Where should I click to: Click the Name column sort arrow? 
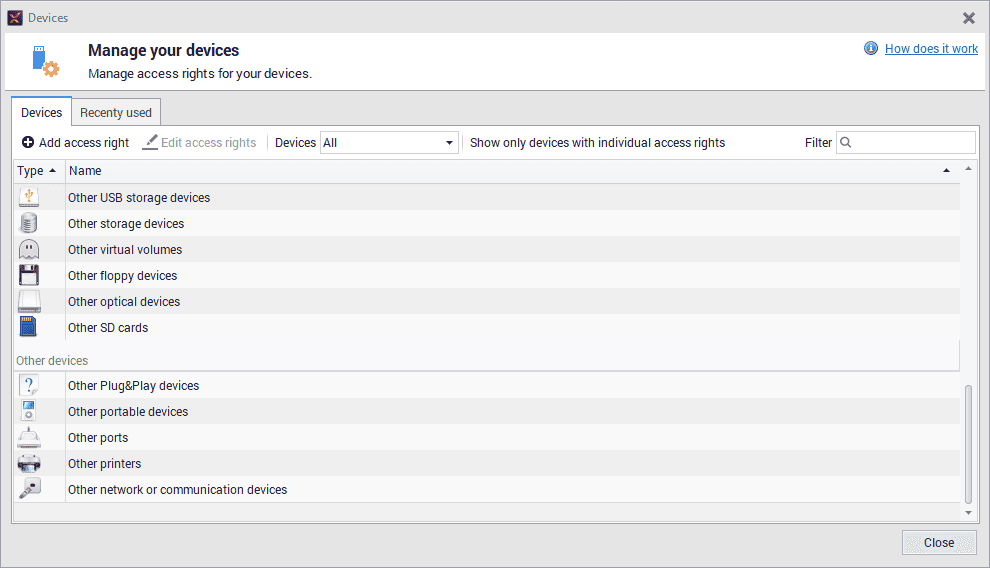[x=946, y=171]
